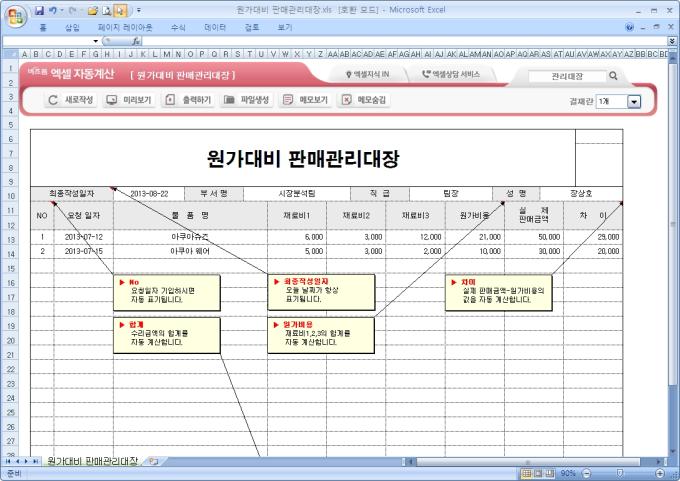Click the horizontal scrollbar thumb

click(x=528, y=461)
